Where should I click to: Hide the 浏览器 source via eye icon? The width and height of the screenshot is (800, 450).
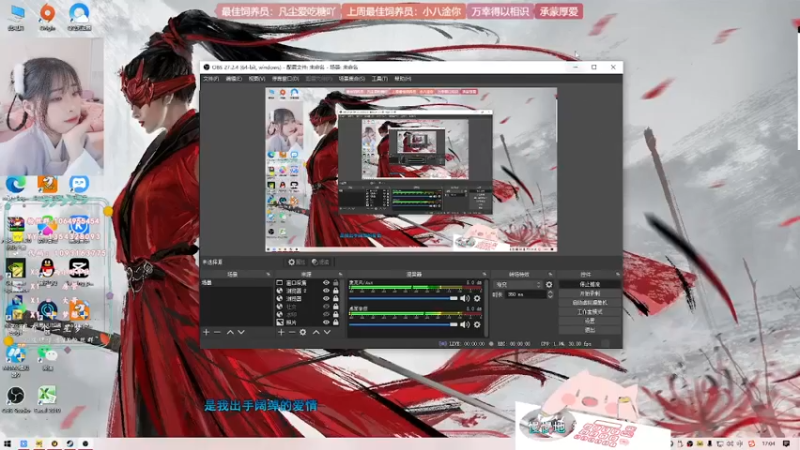tap(326, 298)
